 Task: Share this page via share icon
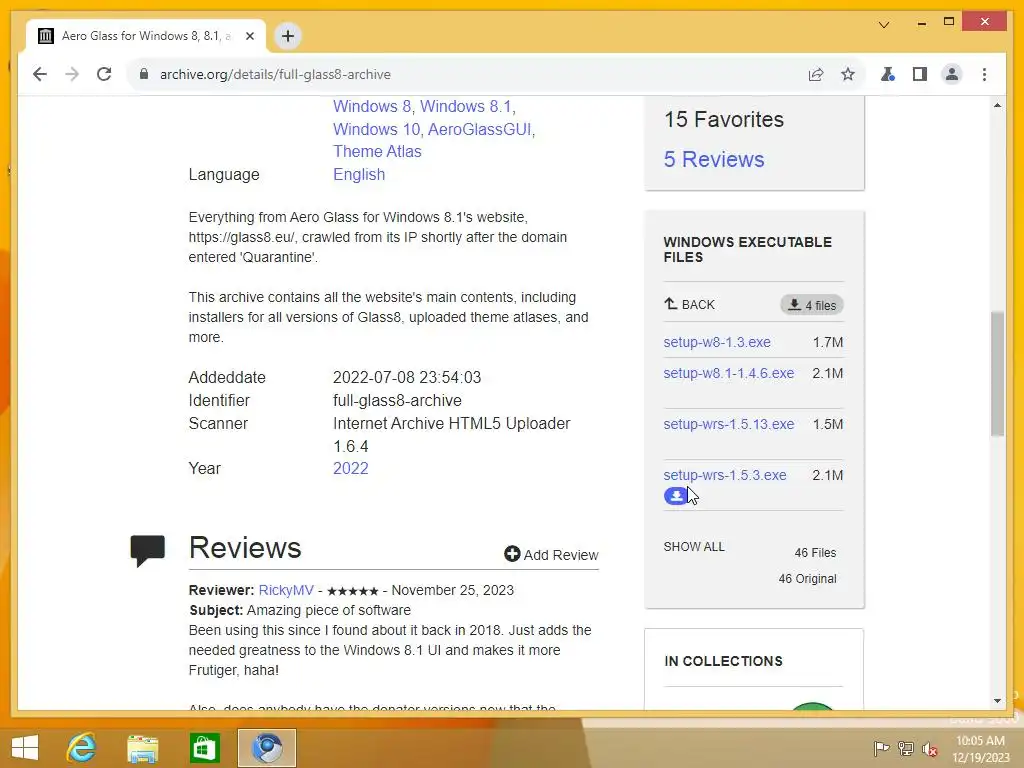[x=816, y=74]
